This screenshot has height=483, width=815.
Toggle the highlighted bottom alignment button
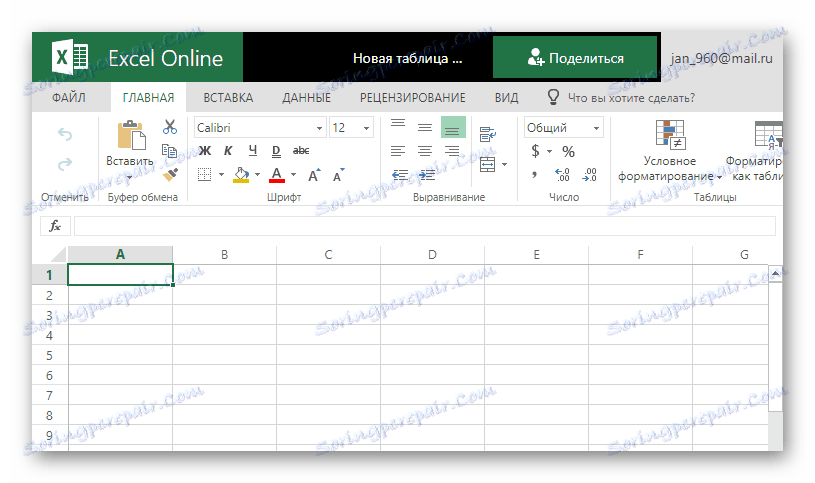tap(453, 127)
